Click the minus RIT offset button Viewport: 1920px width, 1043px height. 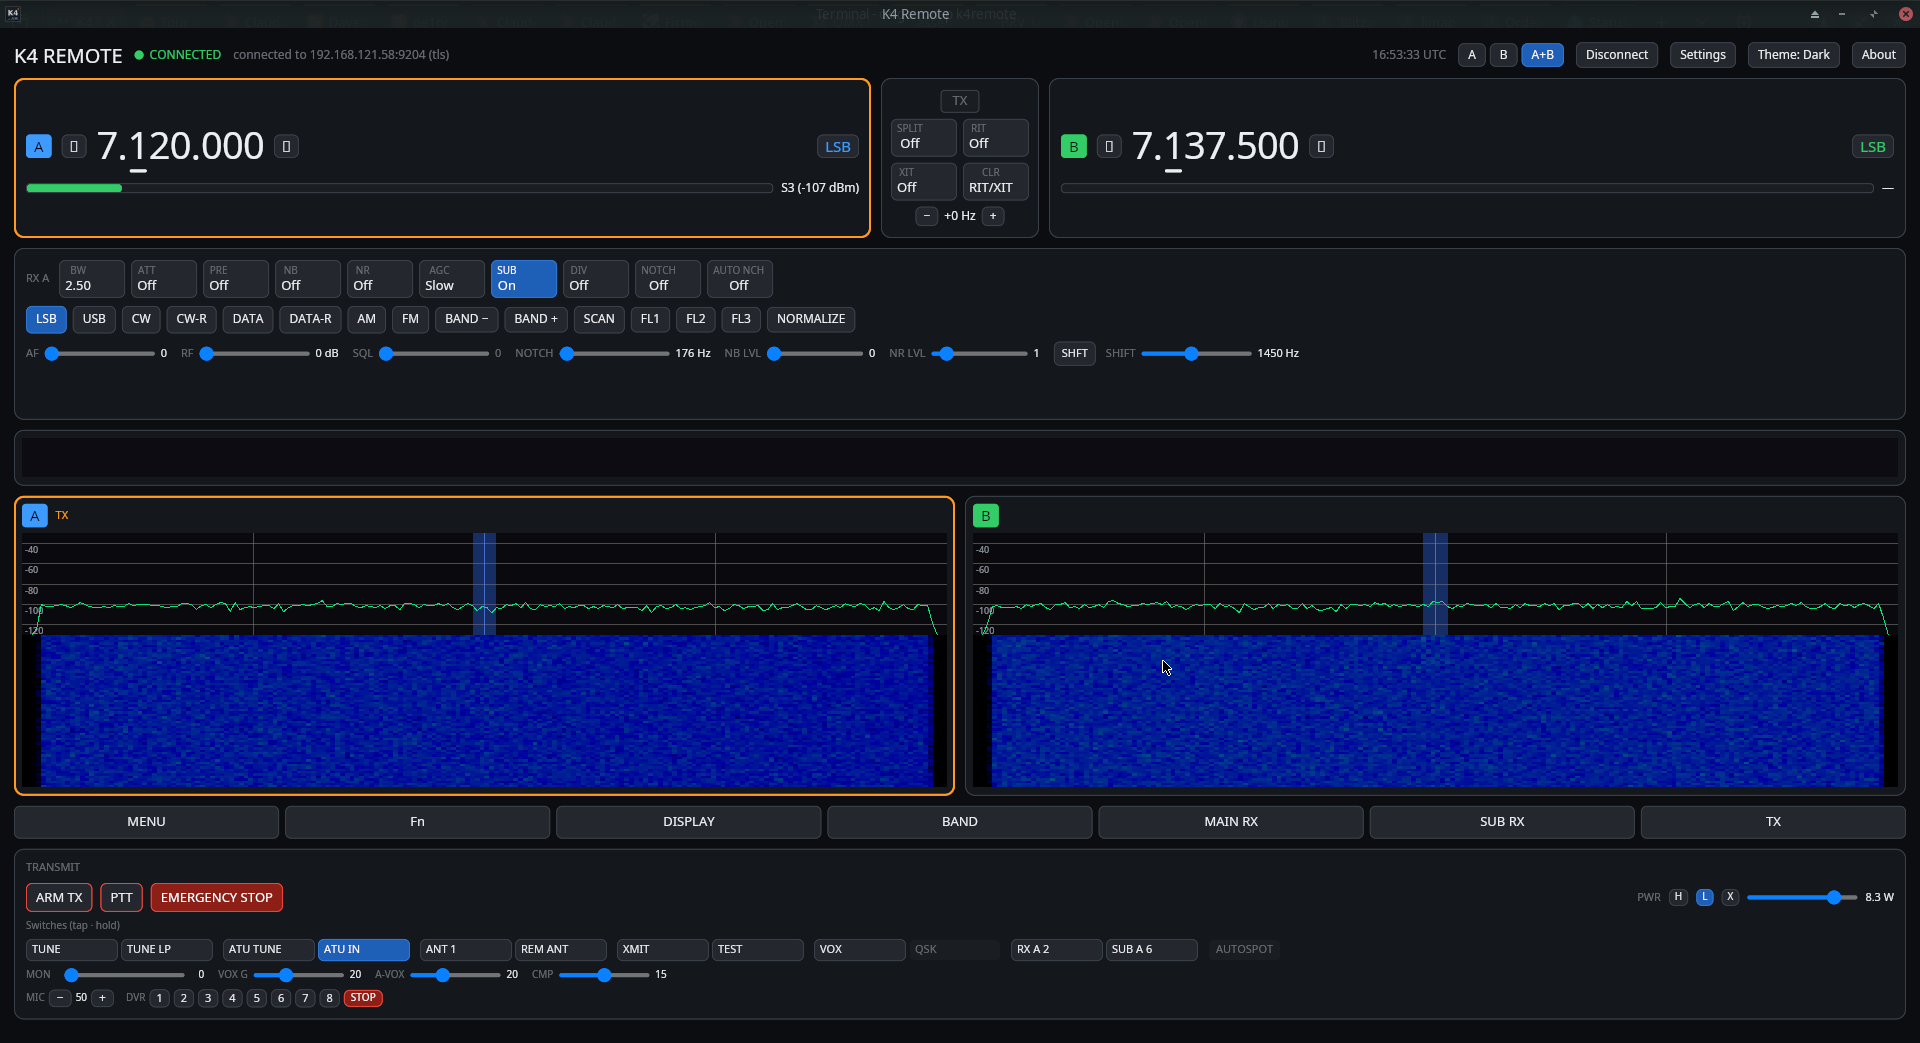point(927,216)
